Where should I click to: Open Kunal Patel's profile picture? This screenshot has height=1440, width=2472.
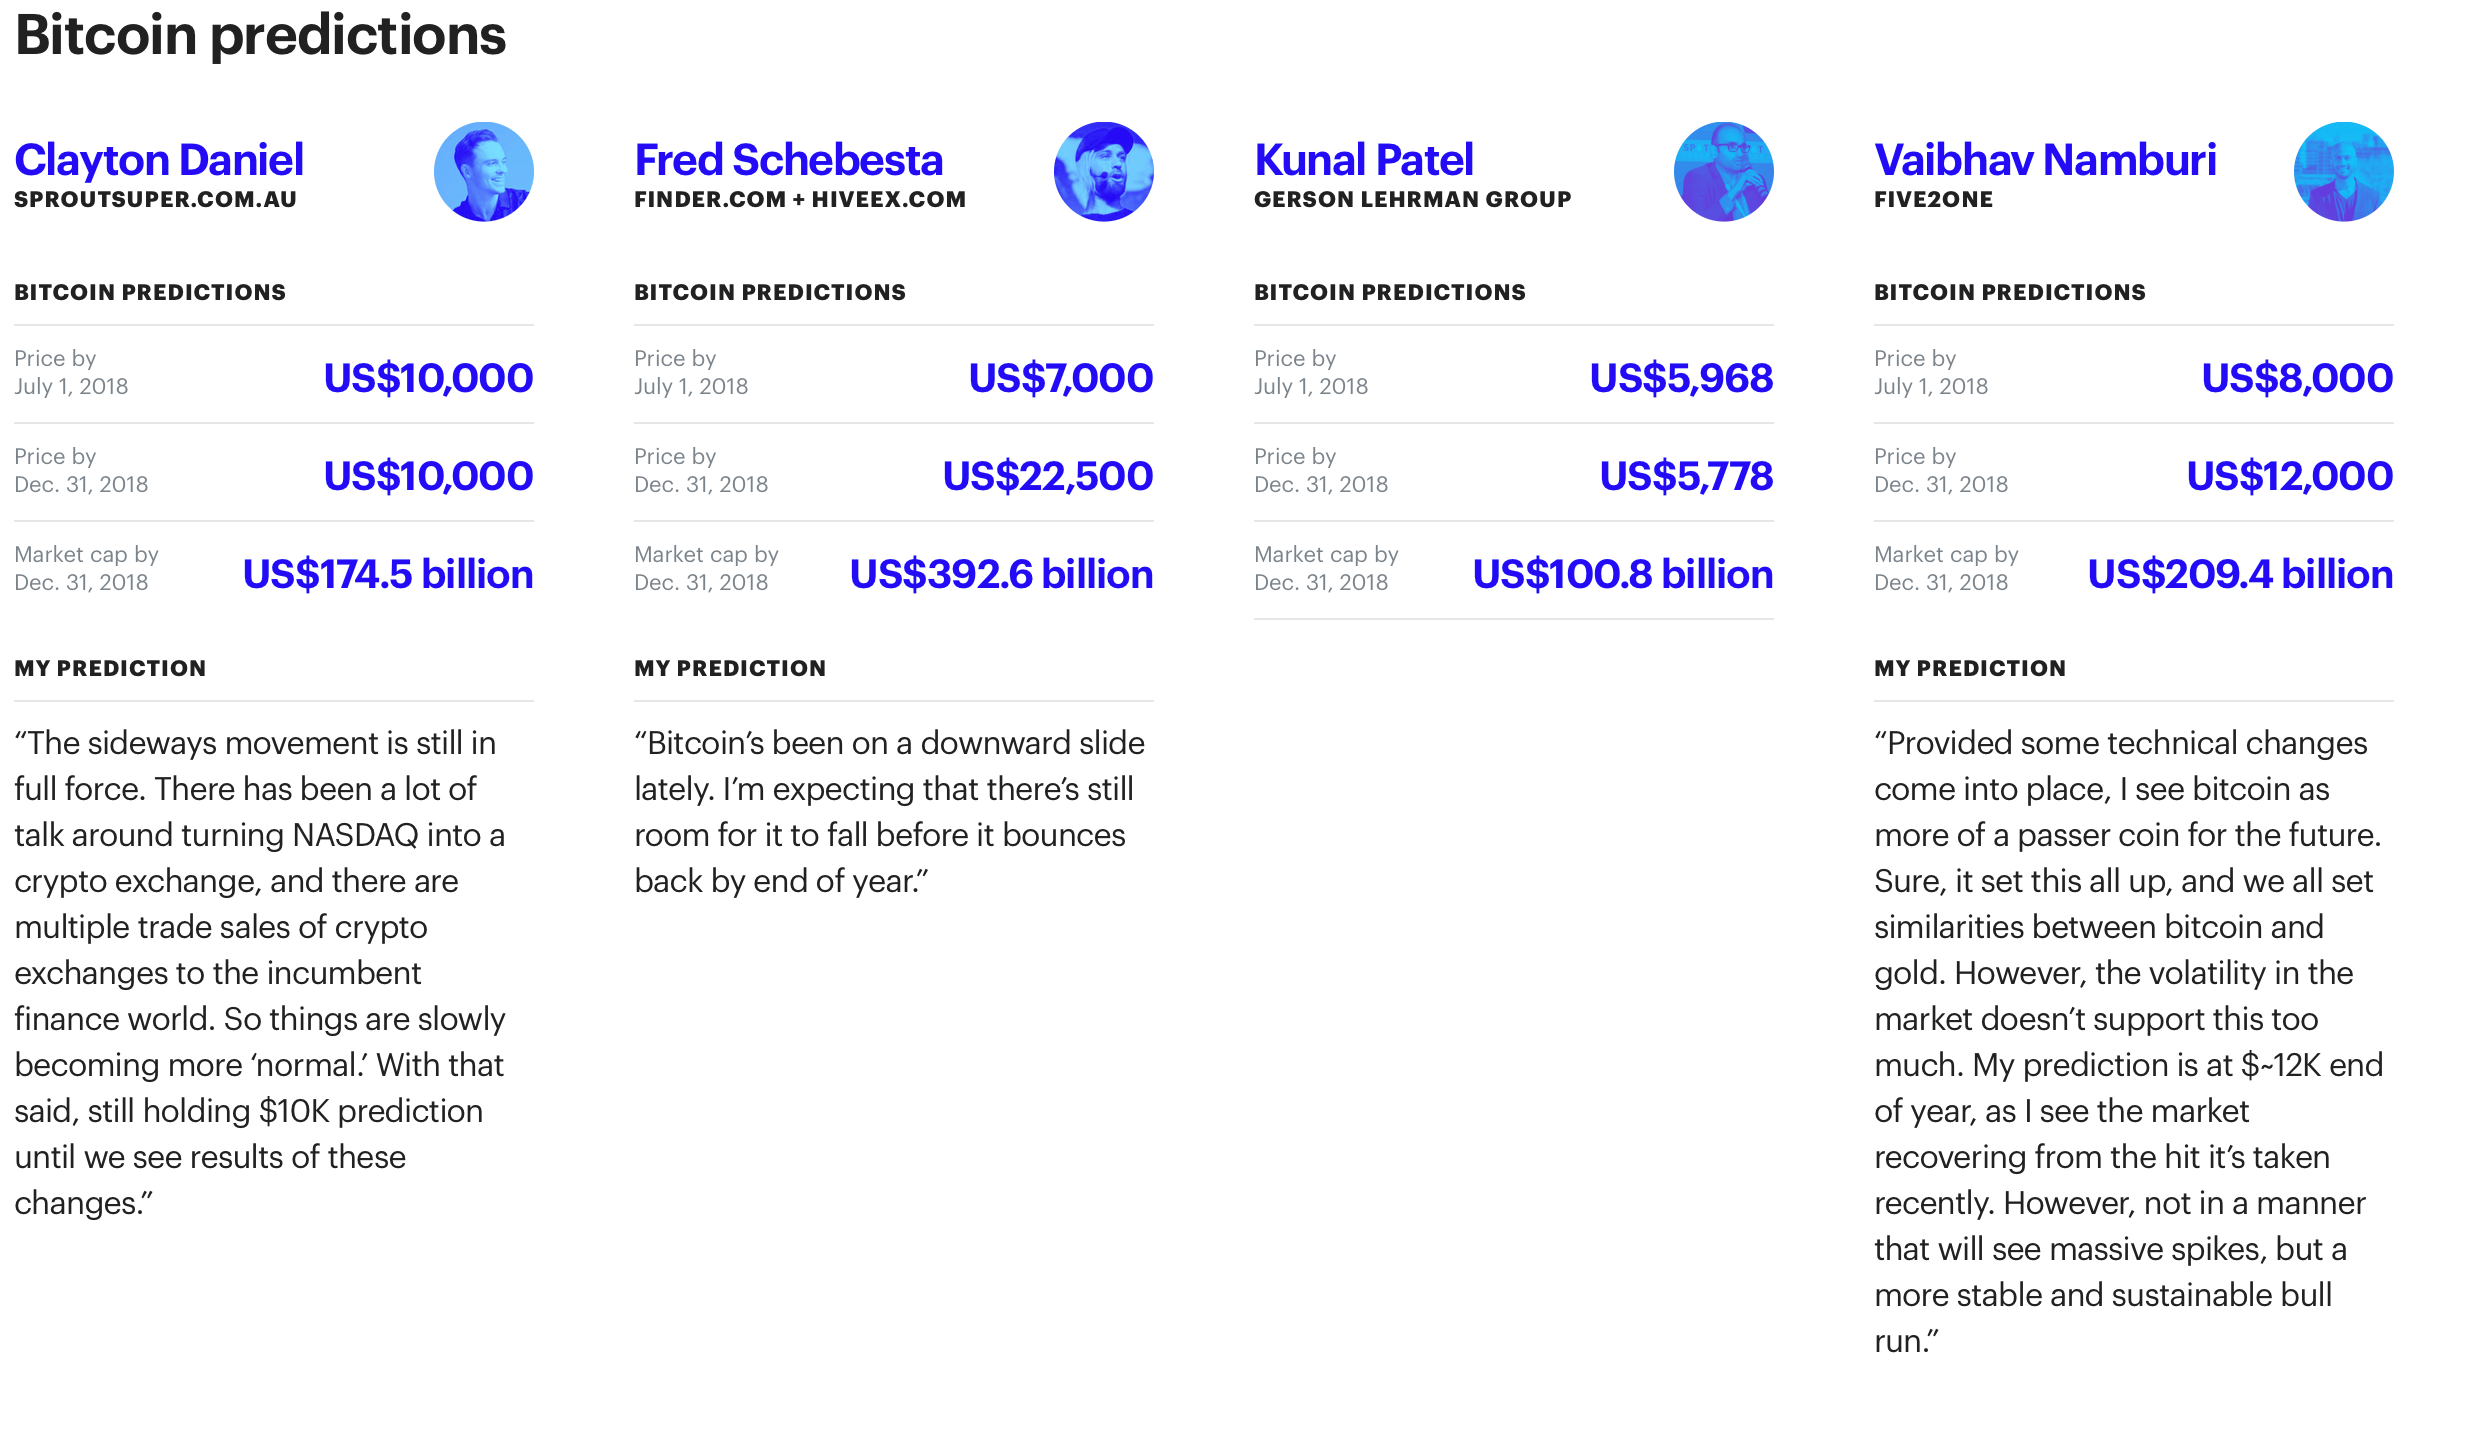tap(1723, 172)
